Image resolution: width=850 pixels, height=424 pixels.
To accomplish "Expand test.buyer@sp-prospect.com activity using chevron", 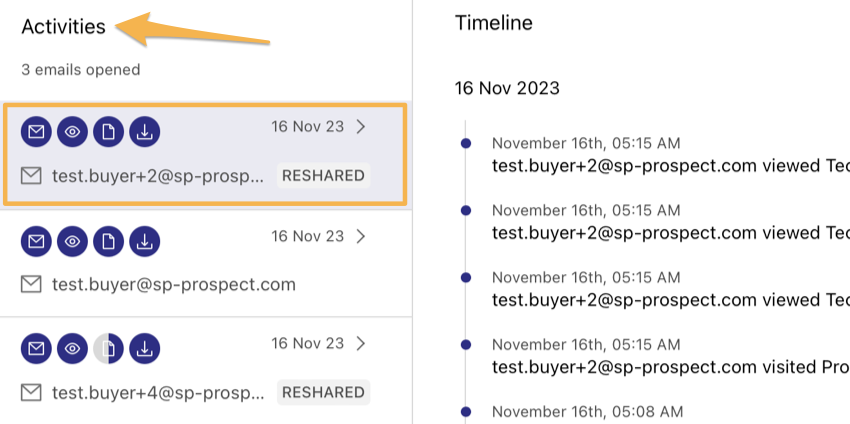I will coord(361,236).
